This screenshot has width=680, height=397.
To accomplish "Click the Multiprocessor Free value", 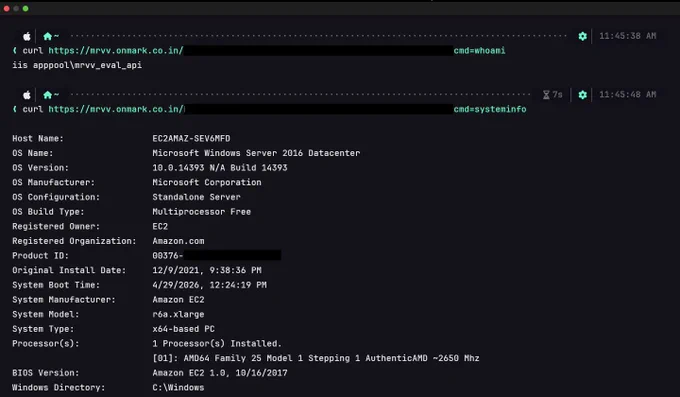I will (201, 212).
